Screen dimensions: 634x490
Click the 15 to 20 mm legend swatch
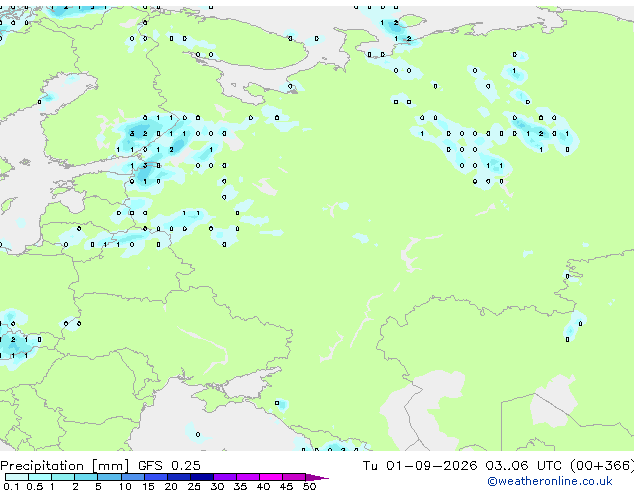pos(155,477)
